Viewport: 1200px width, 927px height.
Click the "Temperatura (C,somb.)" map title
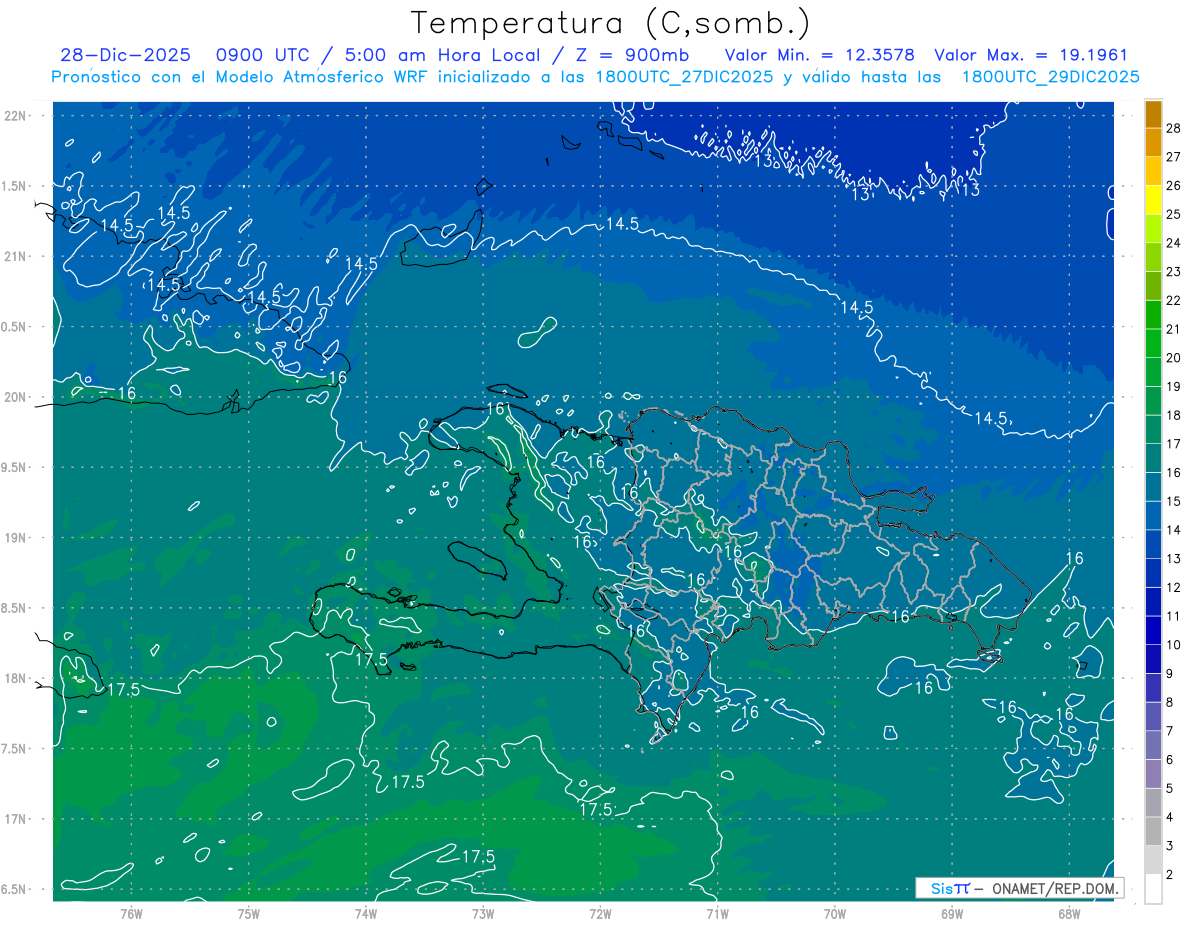[x=610, y=23]
